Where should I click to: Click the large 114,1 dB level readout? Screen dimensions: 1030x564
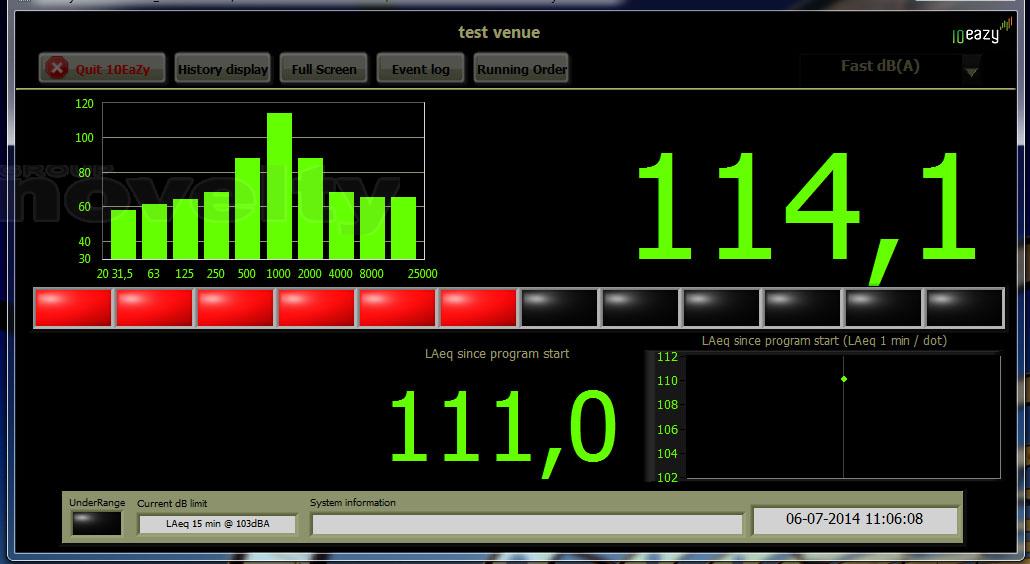805,210
